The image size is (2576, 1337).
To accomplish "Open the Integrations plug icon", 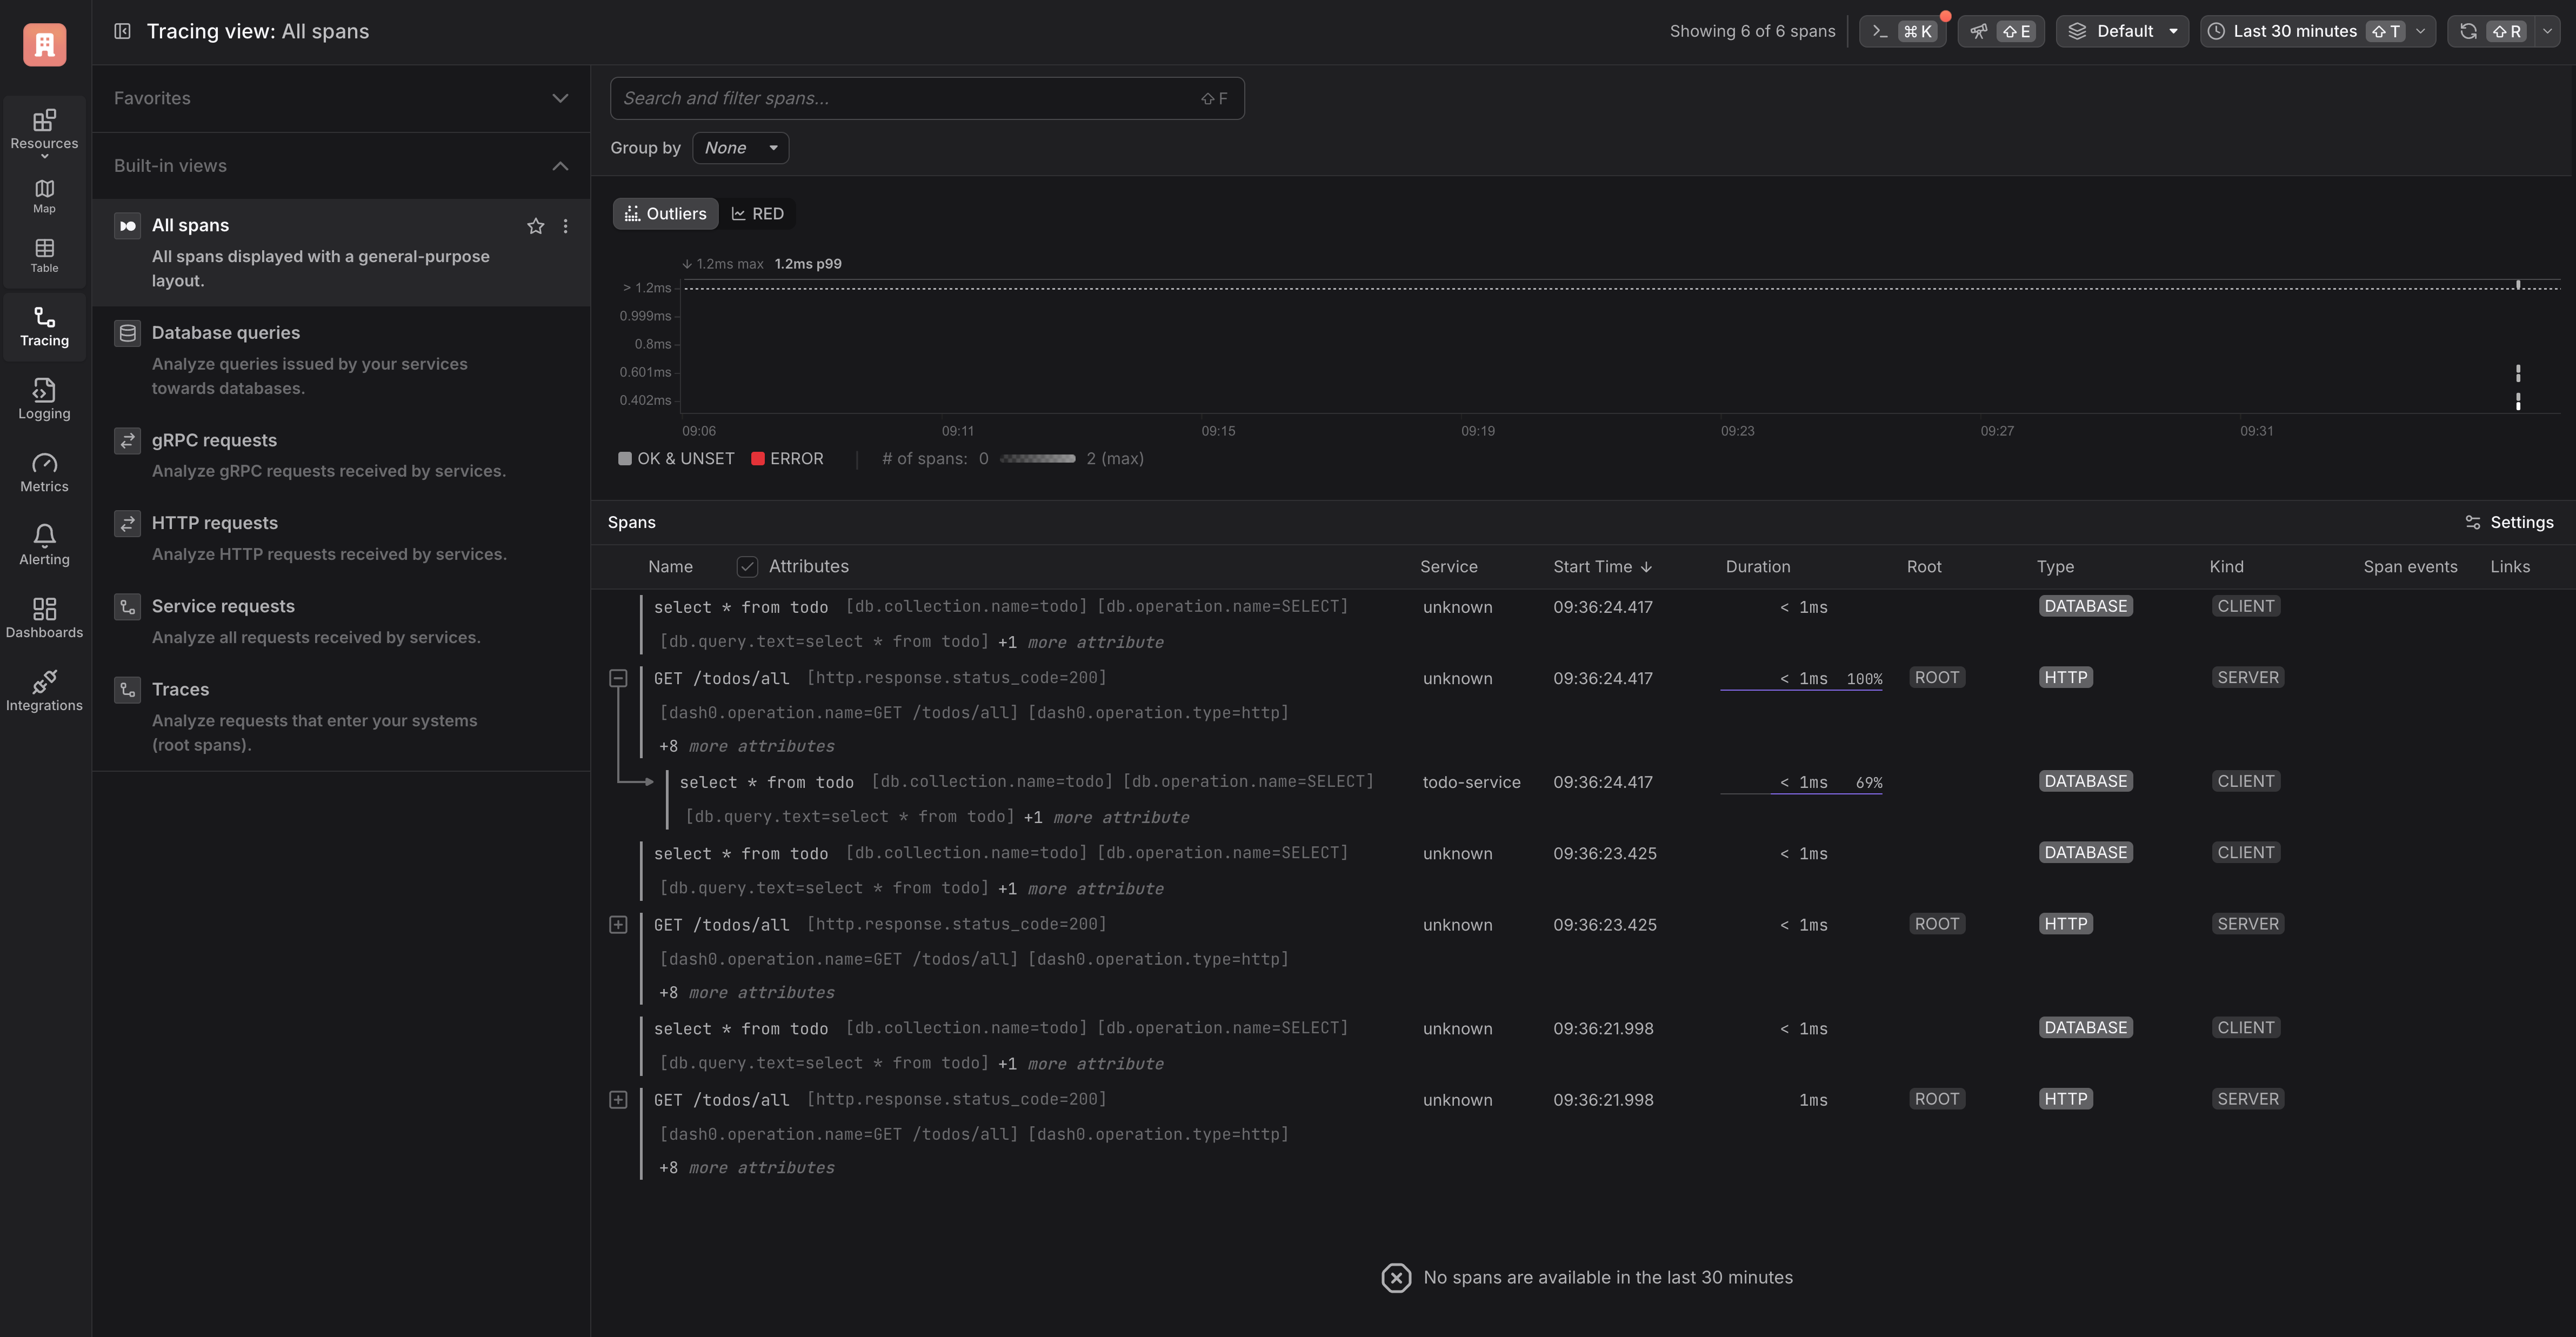I will click(x=44, y=682).
